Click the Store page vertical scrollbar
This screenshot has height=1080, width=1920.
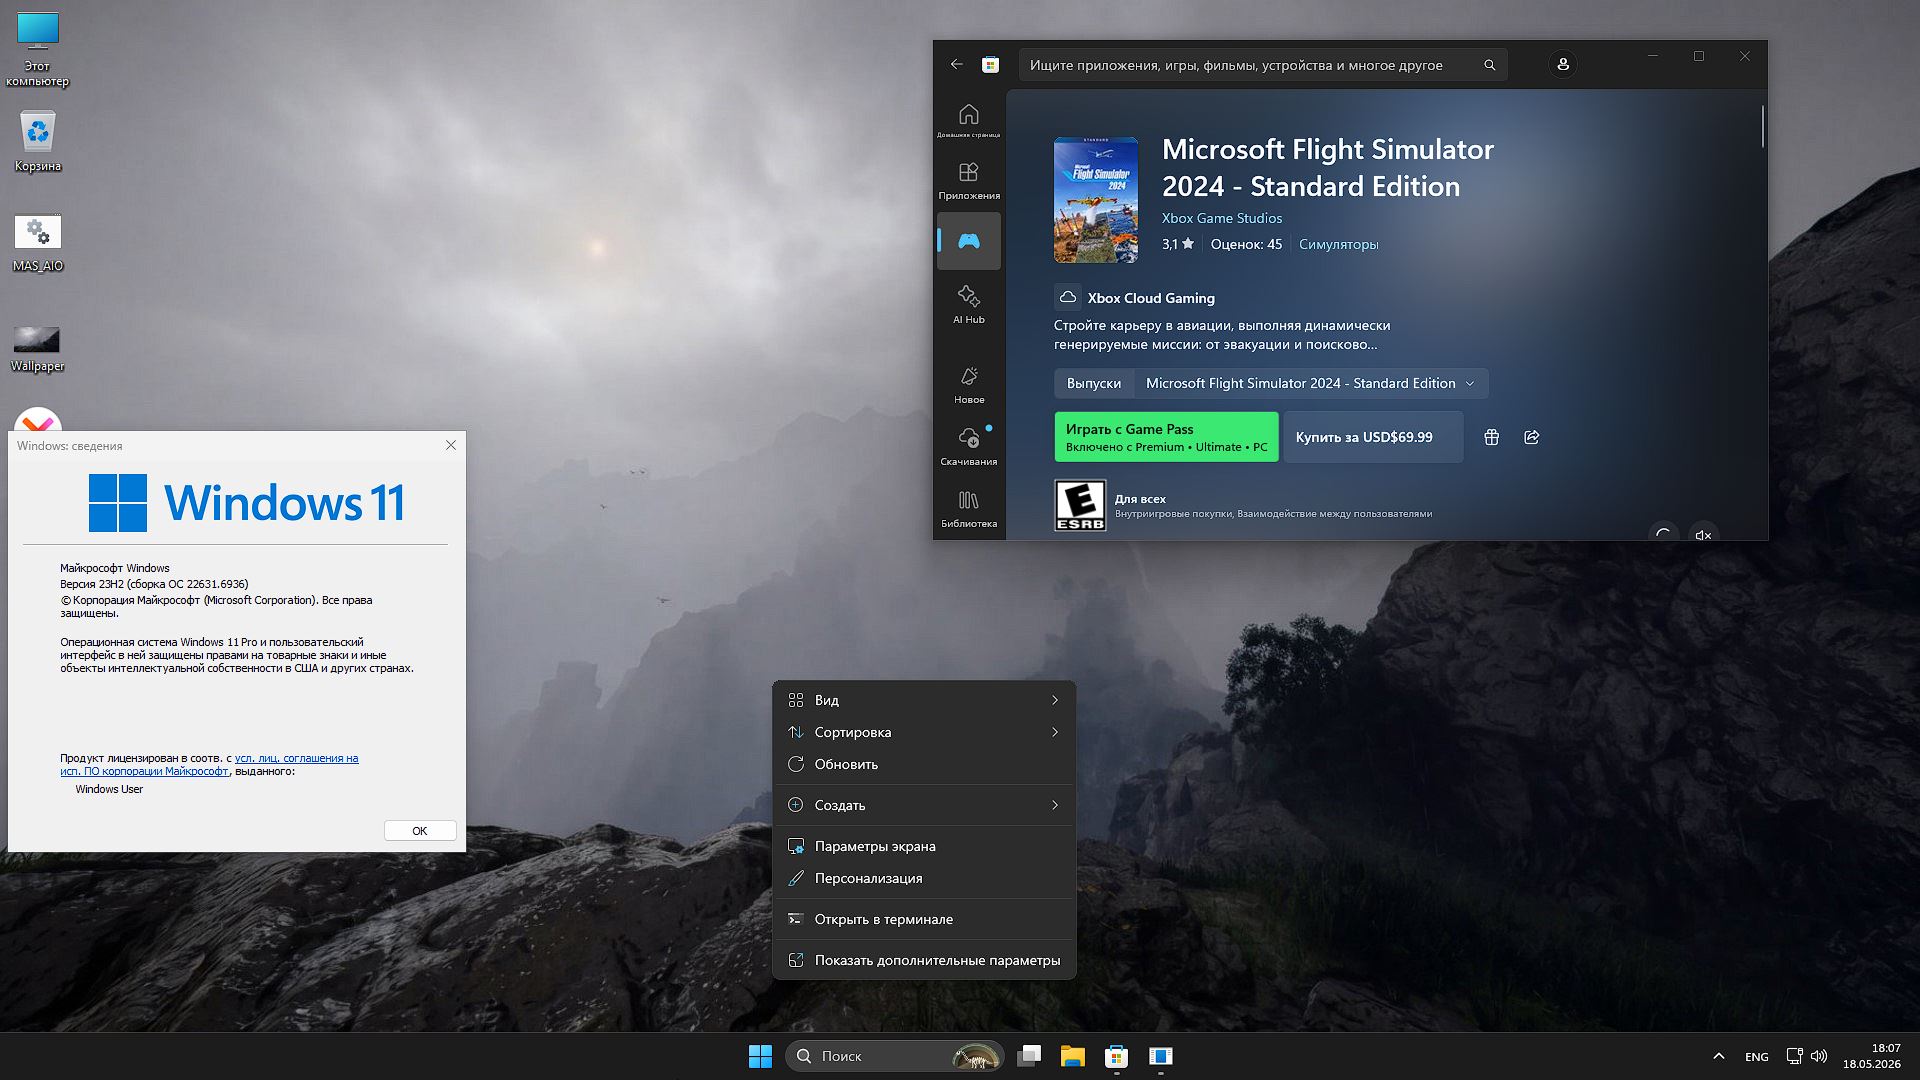[x=1762, y=126]
